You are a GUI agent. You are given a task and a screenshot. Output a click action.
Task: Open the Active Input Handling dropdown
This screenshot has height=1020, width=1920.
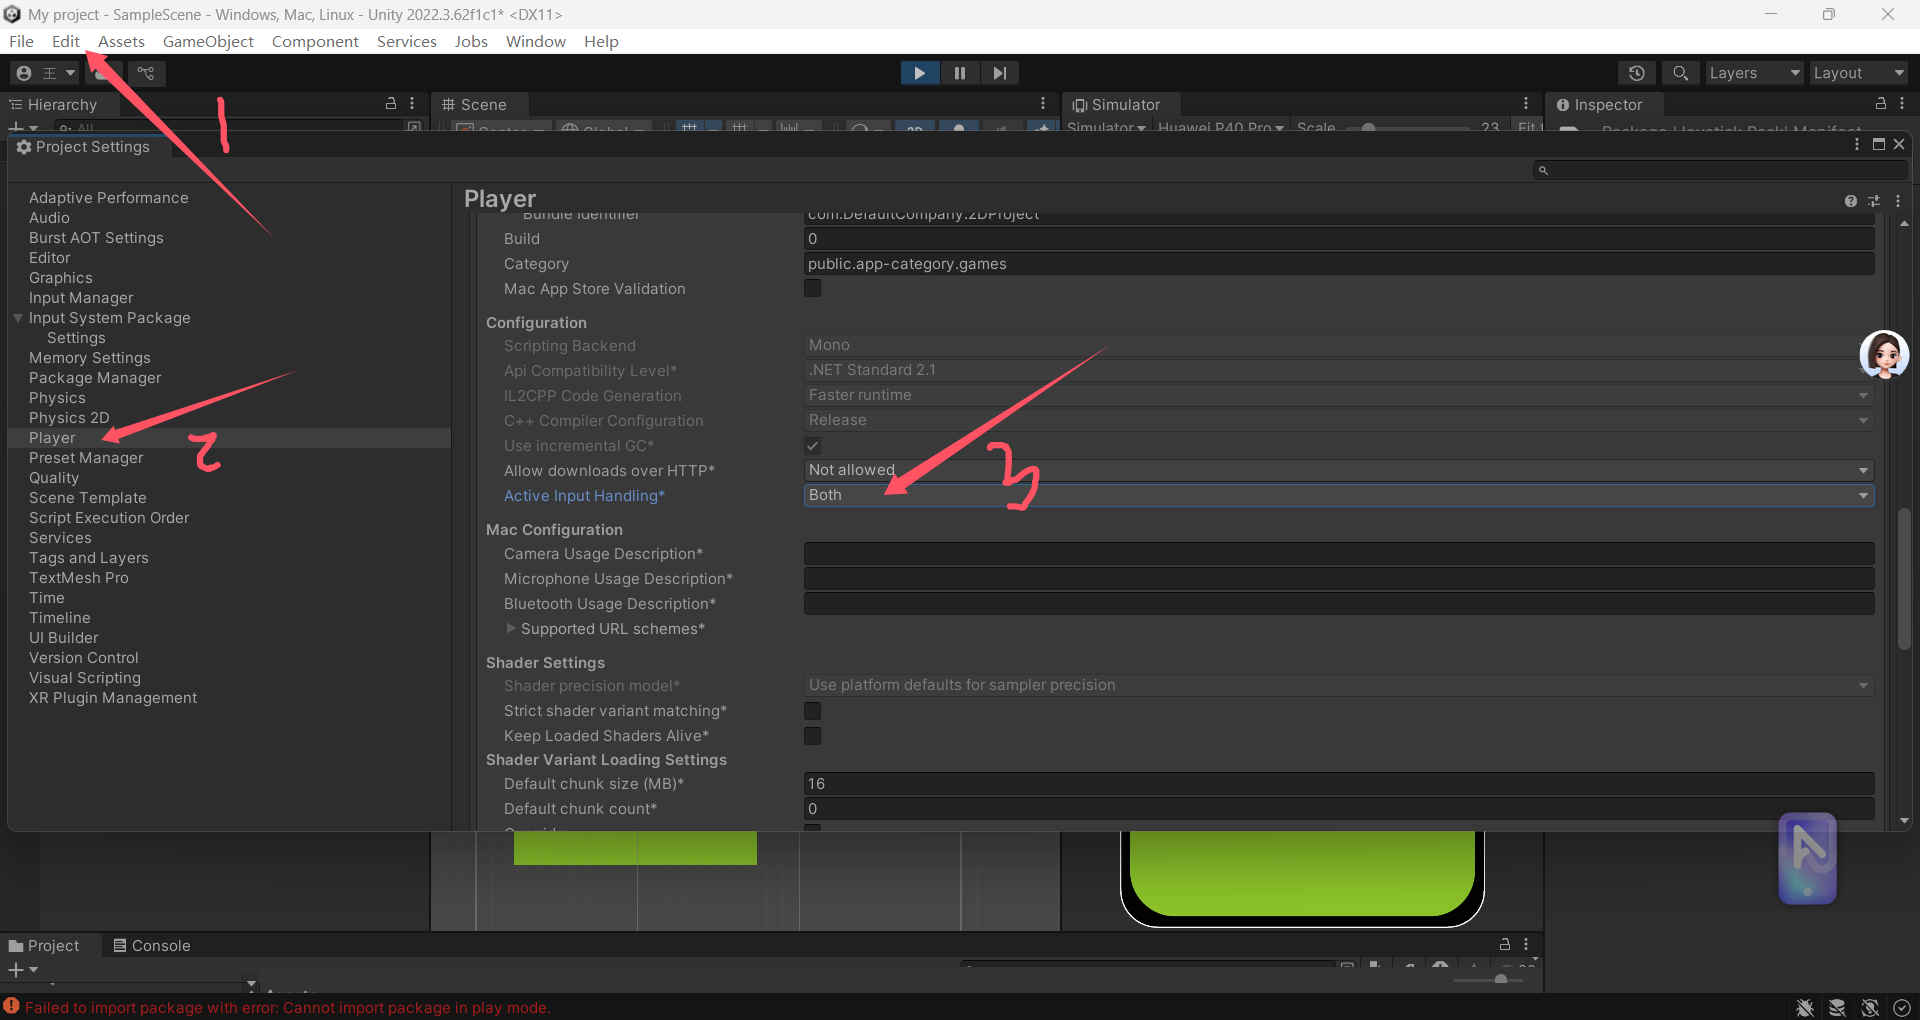point(1339,495)
